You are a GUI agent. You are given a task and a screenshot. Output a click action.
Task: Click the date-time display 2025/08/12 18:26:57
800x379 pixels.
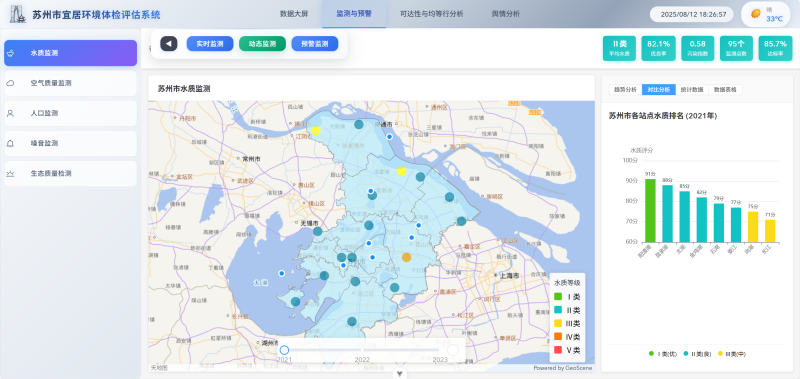(x=693, y=14)
